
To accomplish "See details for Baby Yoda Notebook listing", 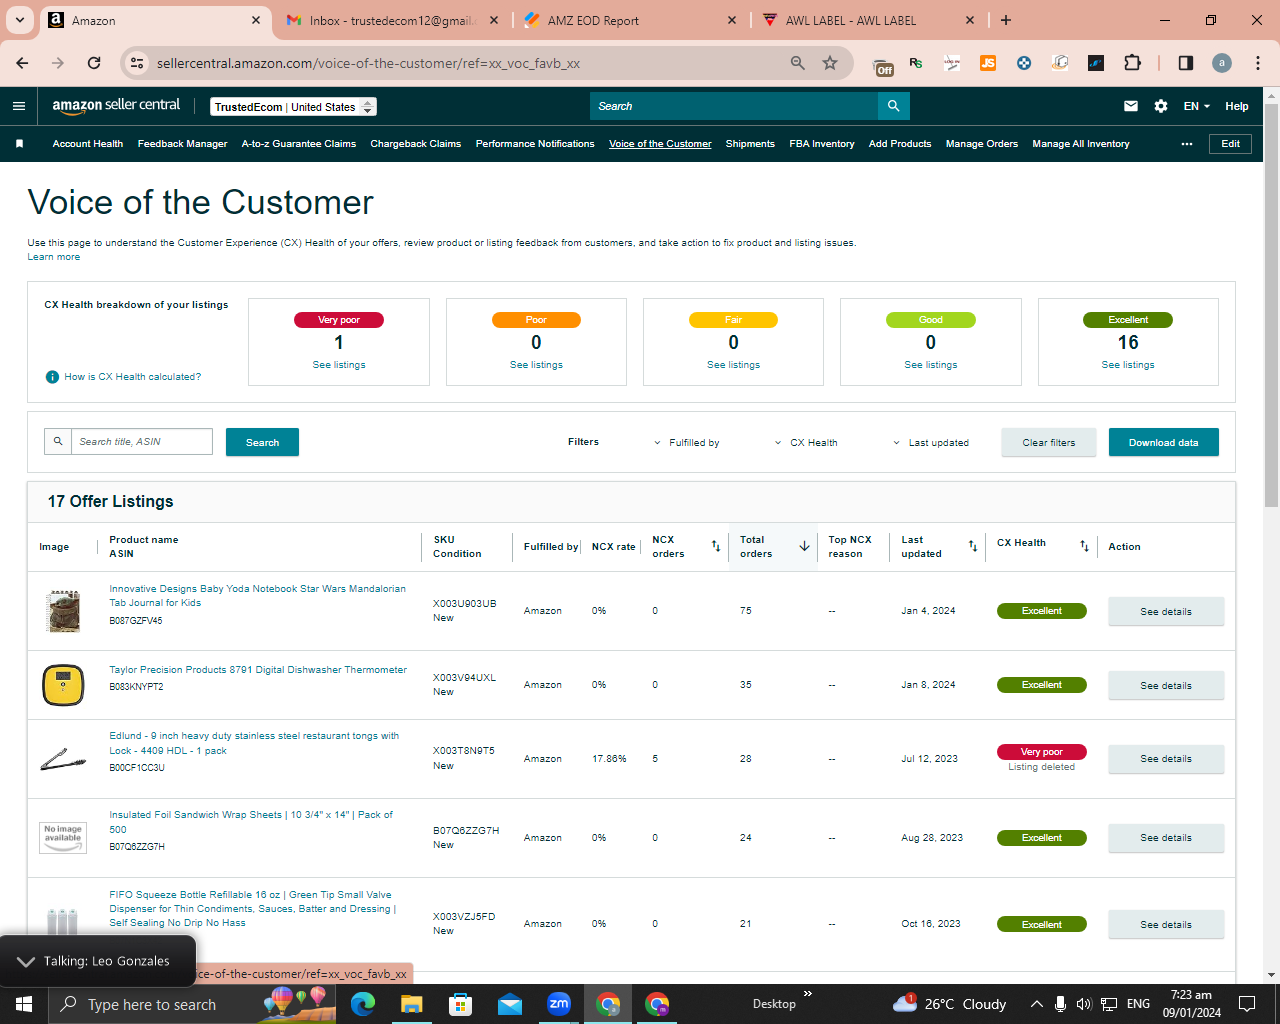I will [1166, 612].
